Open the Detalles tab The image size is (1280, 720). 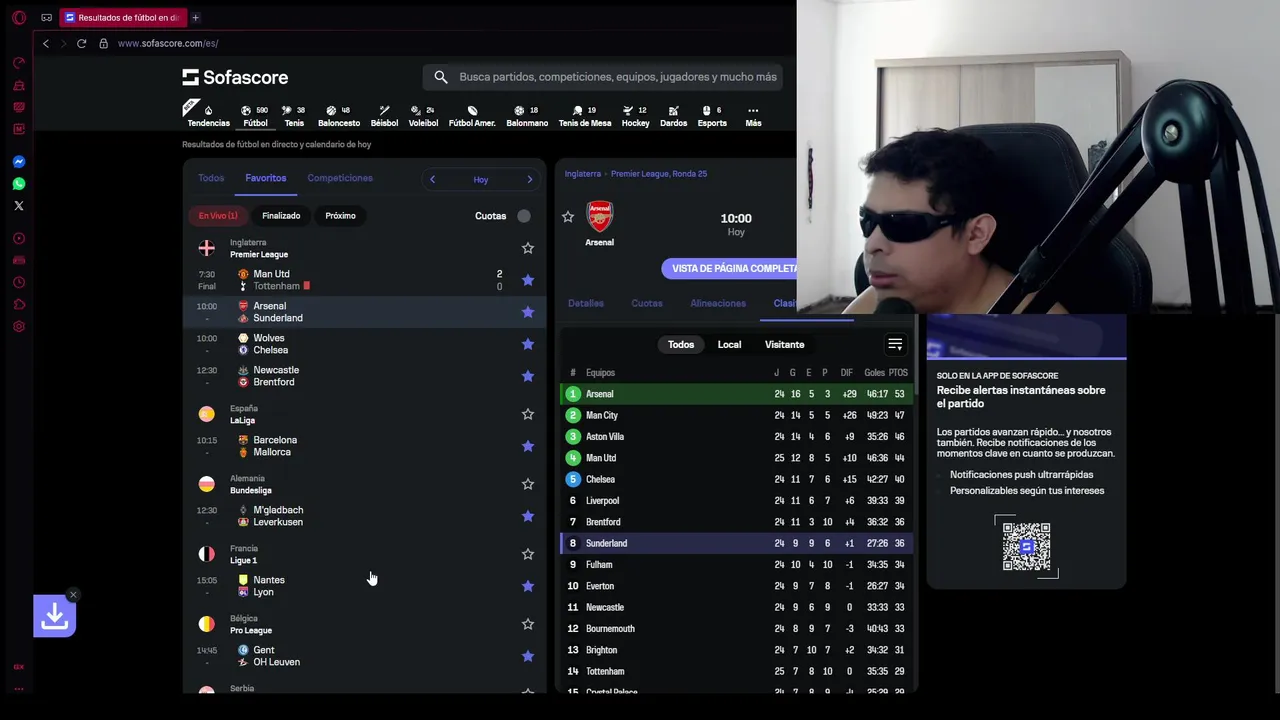(586, 303)
